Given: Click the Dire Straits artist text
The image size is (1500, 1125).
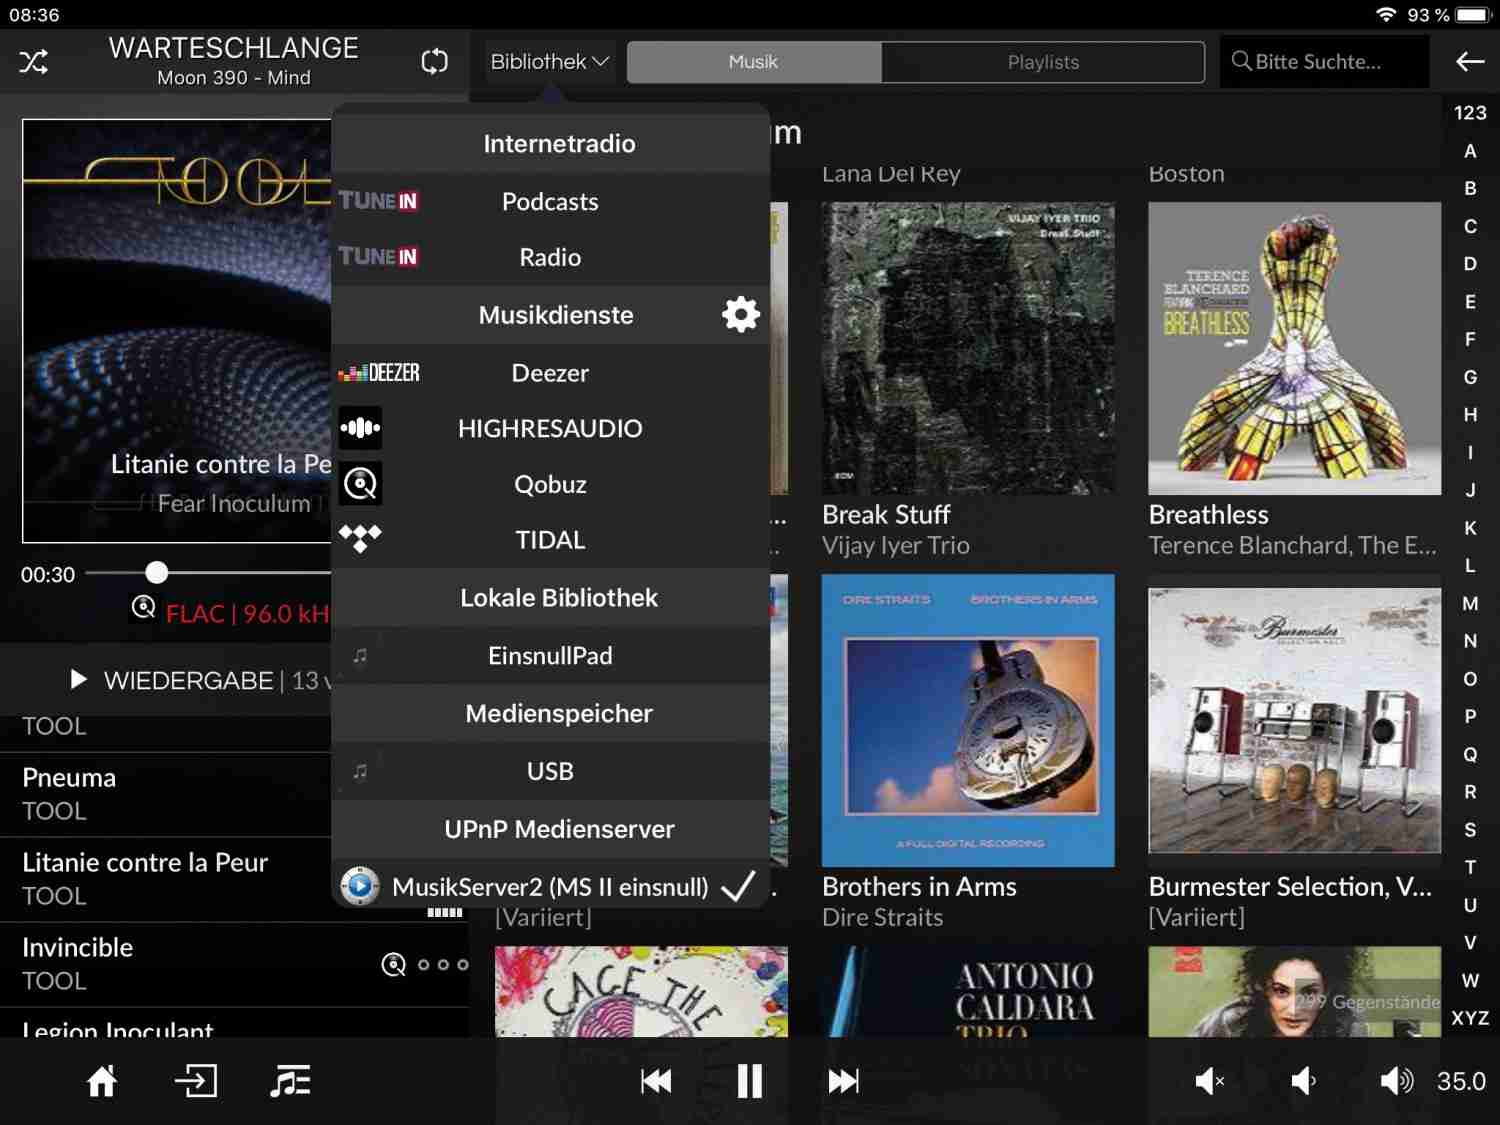Looking at the screenshot, I should coord(882,917).
